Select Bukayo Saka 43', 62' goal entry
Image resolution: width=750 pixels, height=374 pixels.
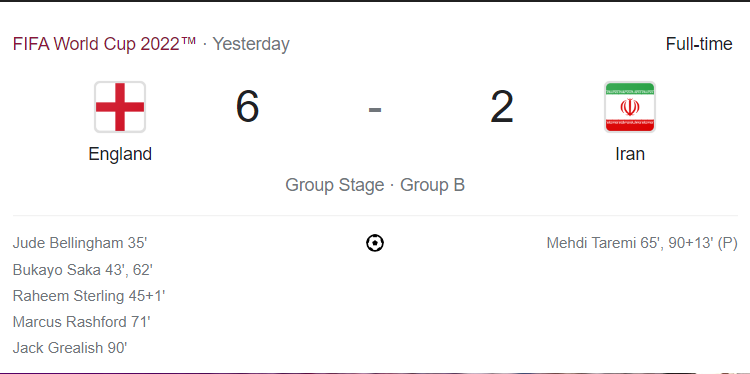[82, 270]
